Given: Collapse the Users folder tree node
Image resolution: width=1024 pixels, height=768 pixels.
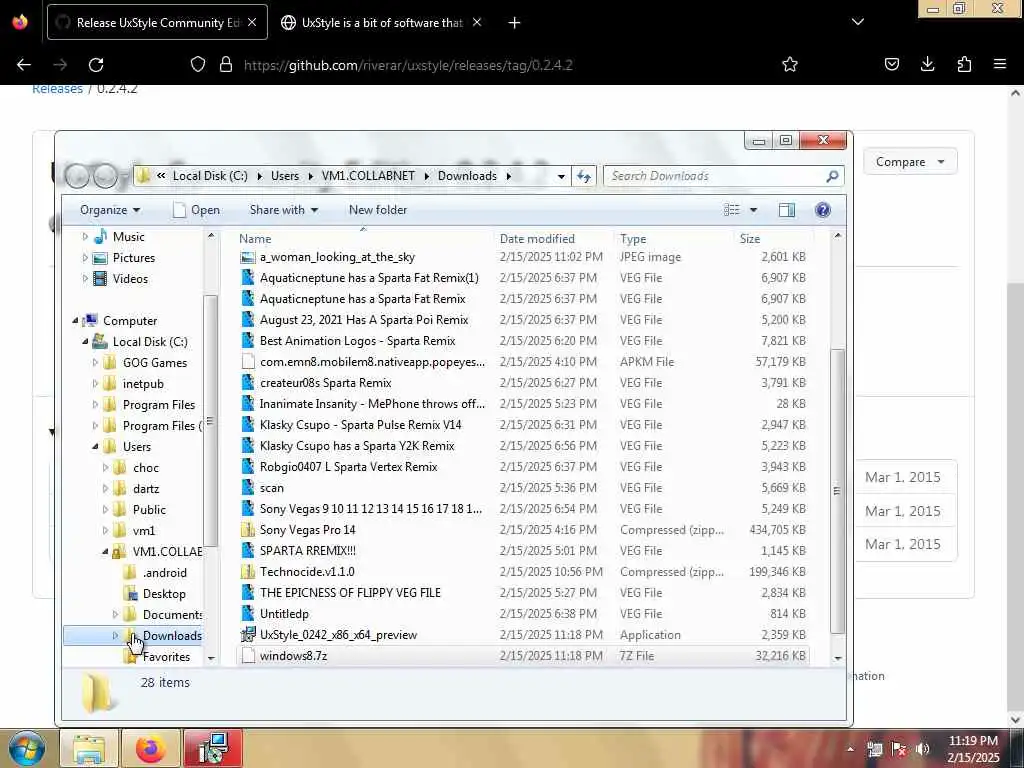Looking at the screenshot, I should [95, 447].
